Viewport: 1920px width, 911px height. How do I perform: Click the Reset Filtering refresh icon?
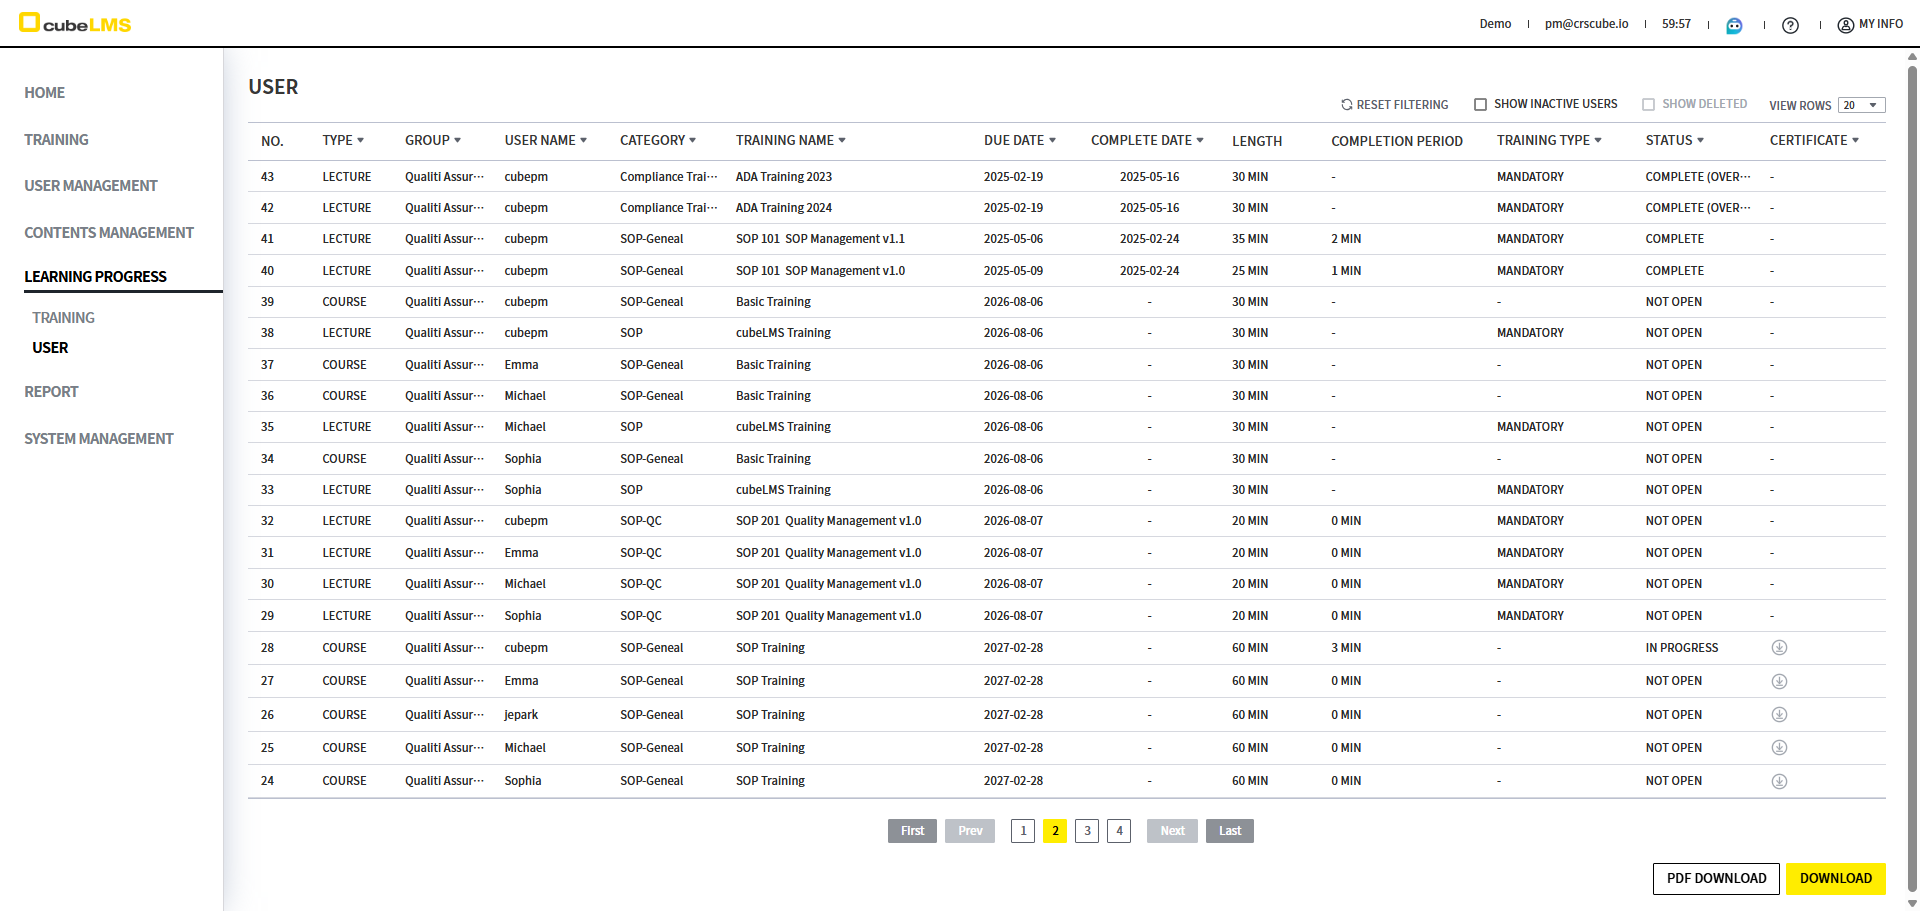click(1347, 105)
